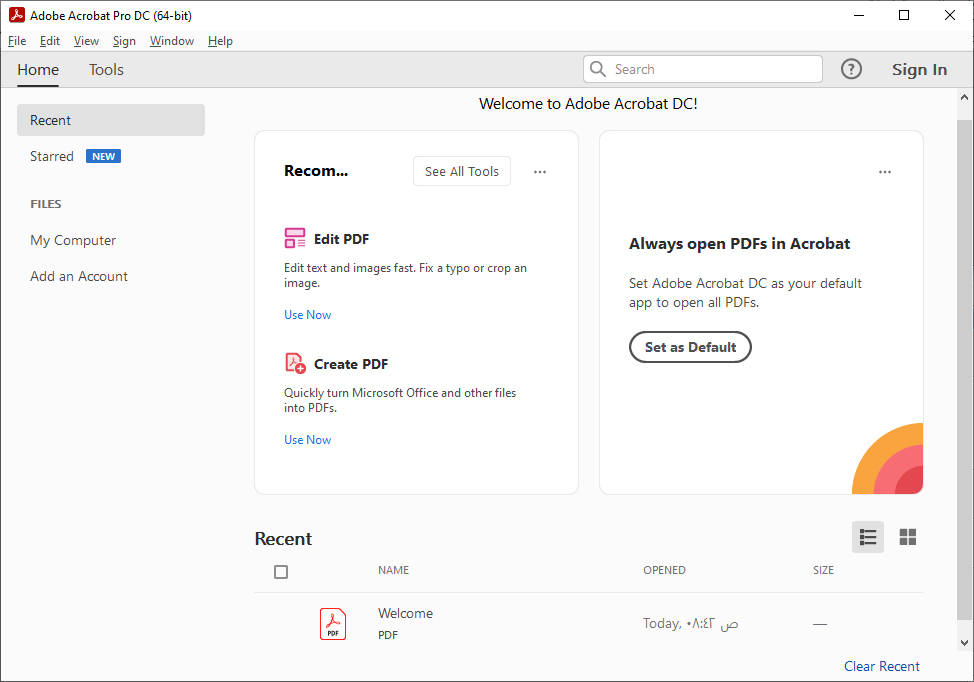Tick the select-all checkbox in Recent table

tap(281, 571)
